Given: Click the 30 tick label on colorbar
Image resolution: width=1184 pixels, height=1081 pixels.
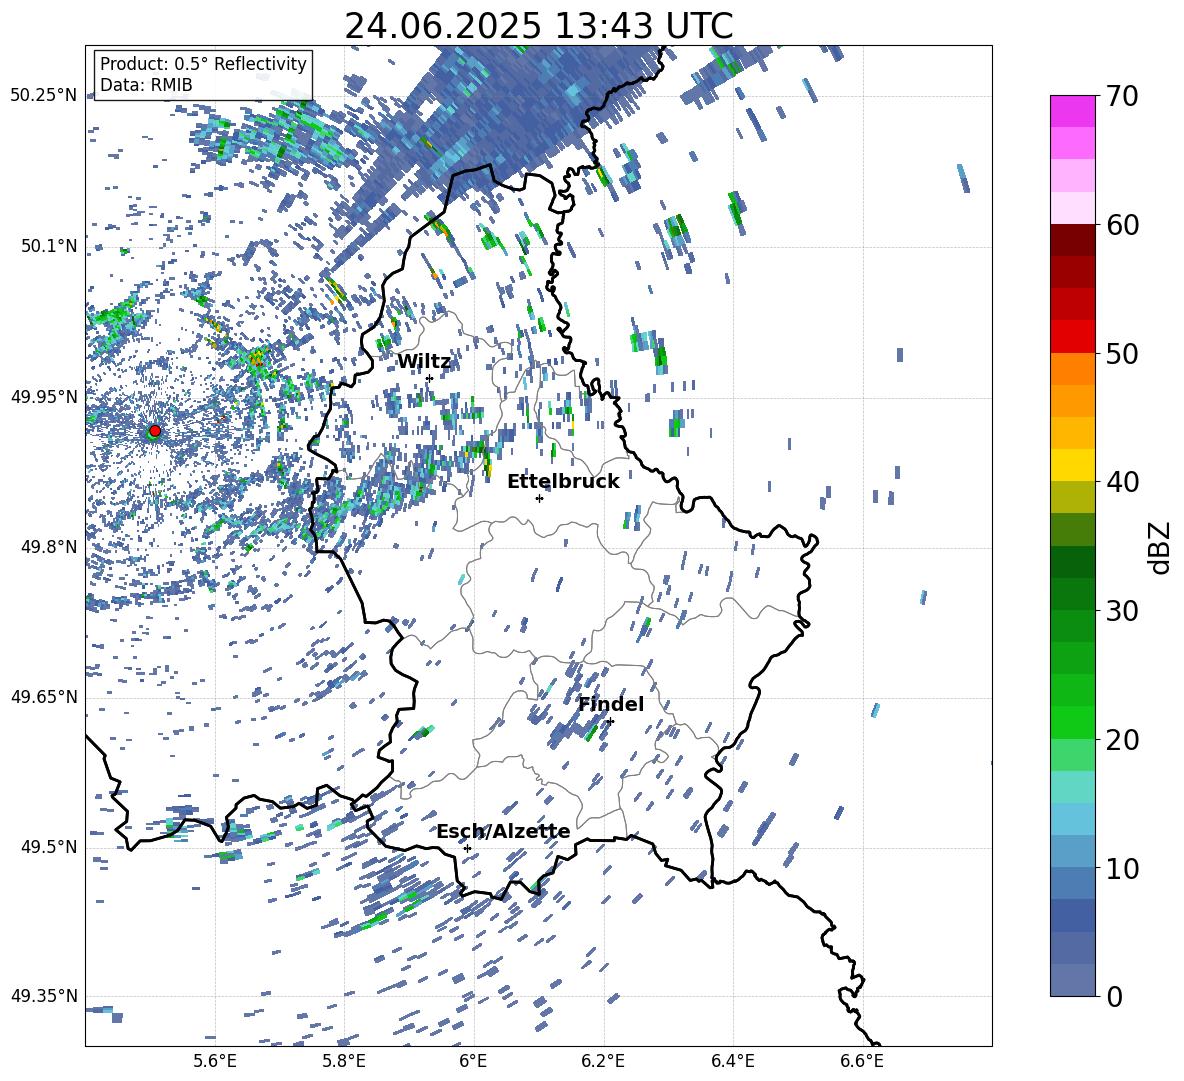Looking at the screenshot, I should [1122, 610].
